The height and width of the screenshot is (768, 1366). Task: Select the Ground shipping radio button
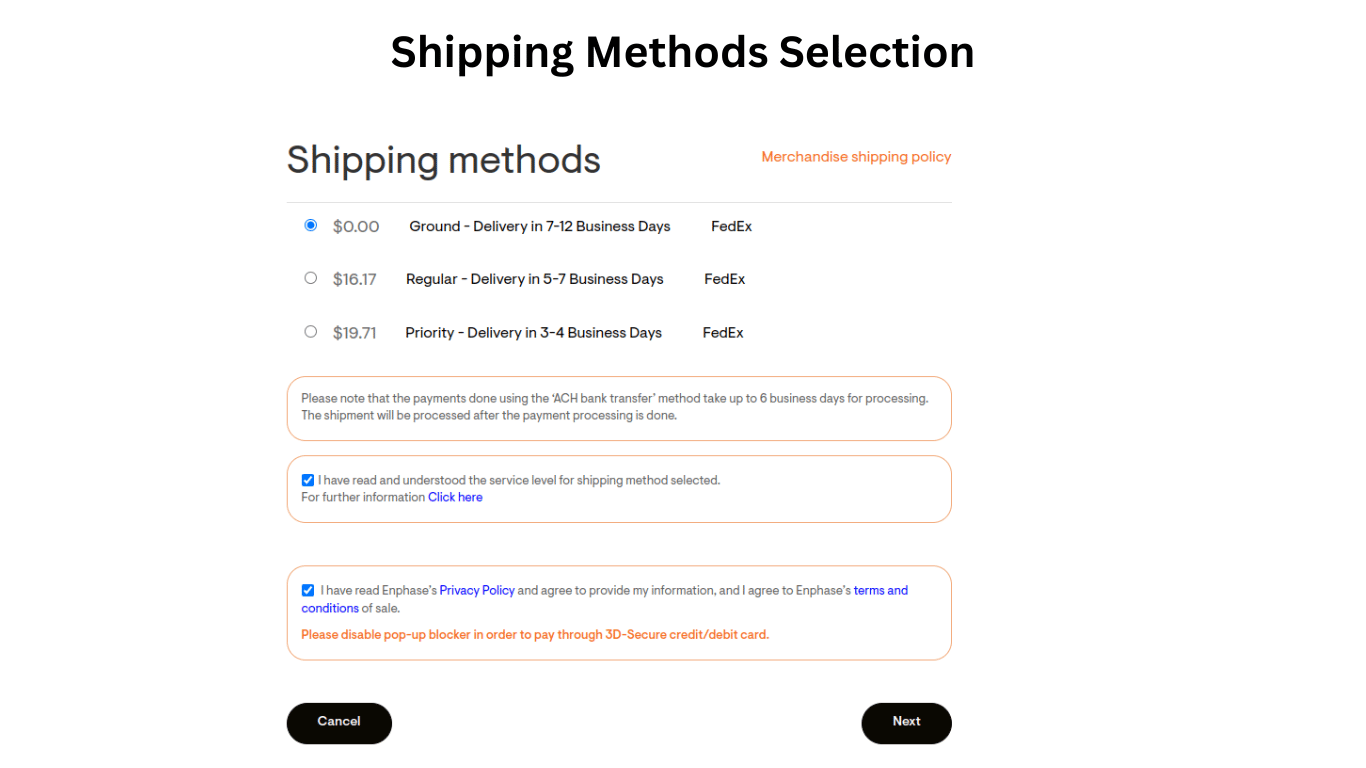point(311,225)
